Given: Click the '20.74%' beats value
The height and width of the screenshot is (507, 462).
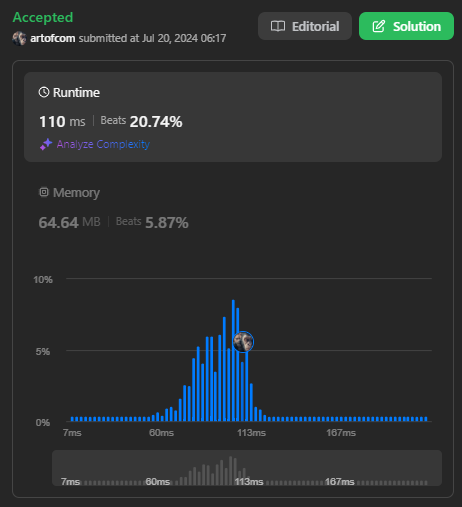Looking at the screenshot, I should pyautogui.click(x=156, y=121).
